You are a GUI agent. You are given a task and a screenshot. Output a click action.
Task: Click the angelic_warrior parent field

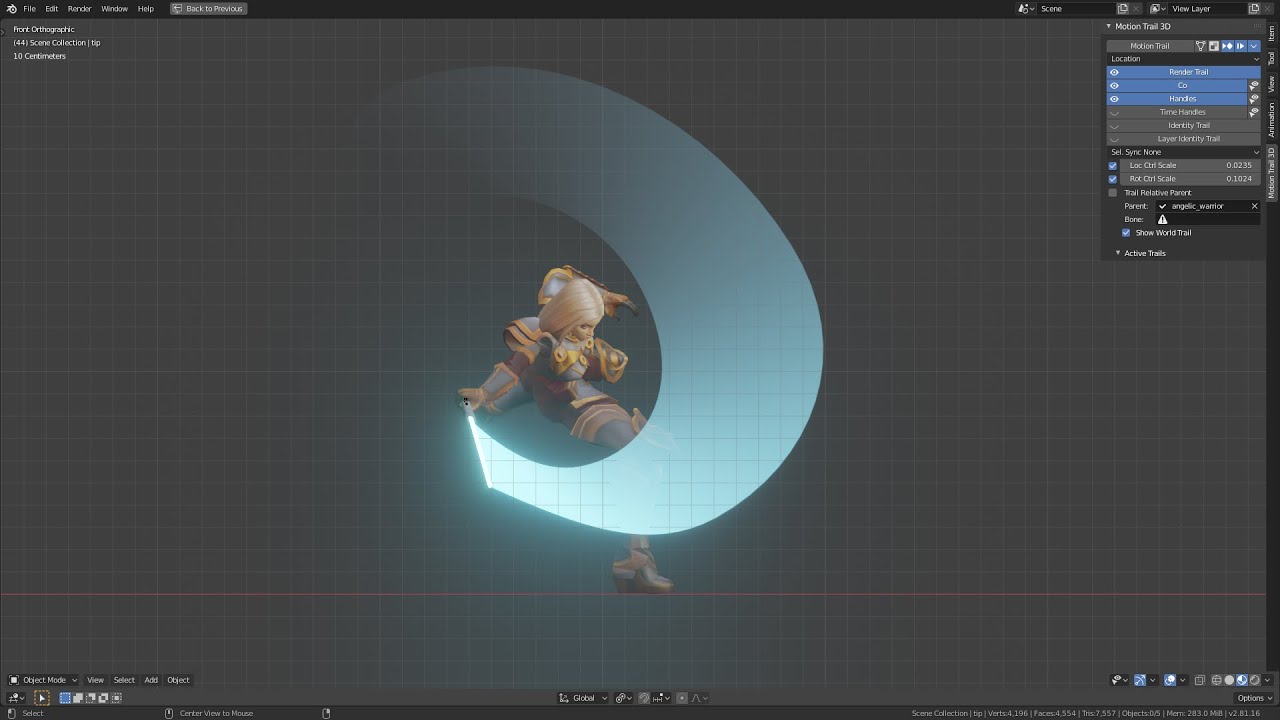click(x=1201, y=206)
